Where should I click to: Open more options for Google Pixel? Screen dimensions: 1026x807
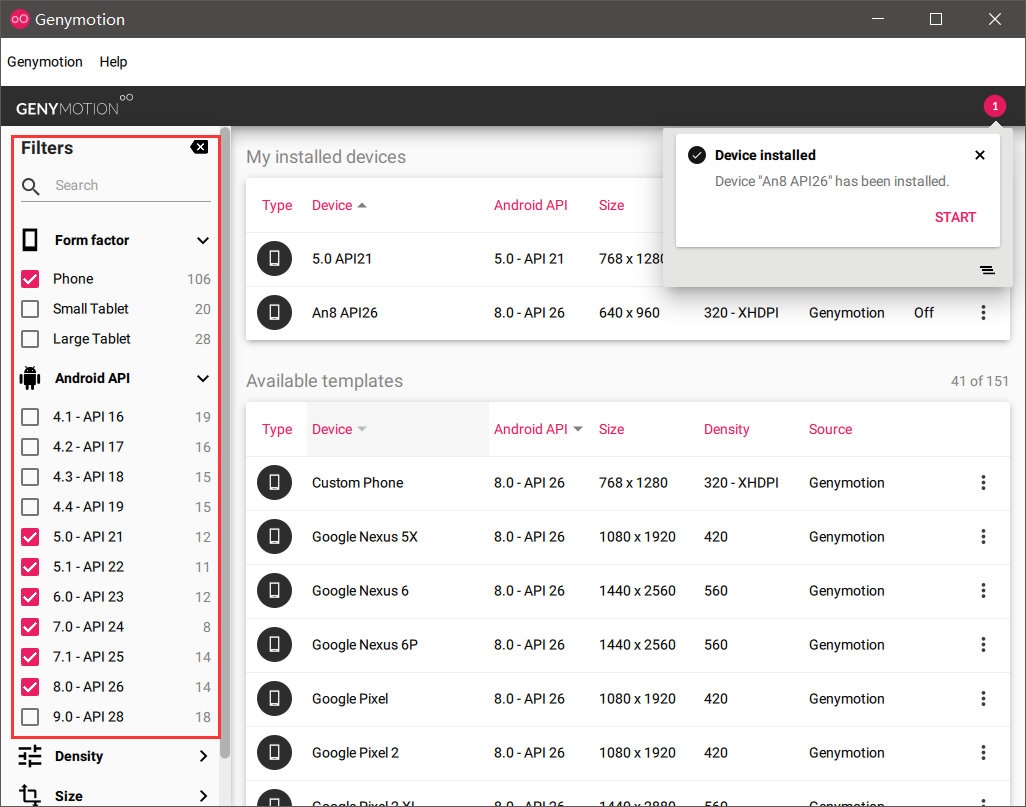pos(983,698)
